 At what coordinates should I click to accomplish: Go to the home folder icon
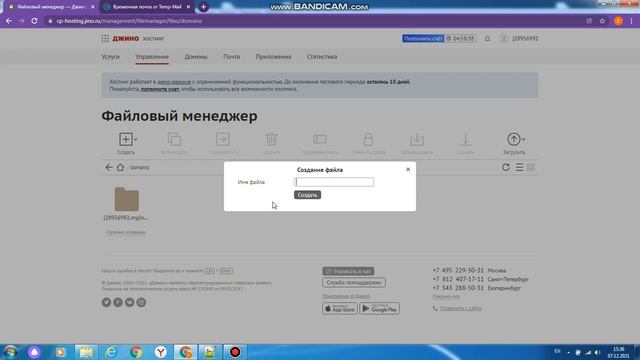[x=120, y=167]
